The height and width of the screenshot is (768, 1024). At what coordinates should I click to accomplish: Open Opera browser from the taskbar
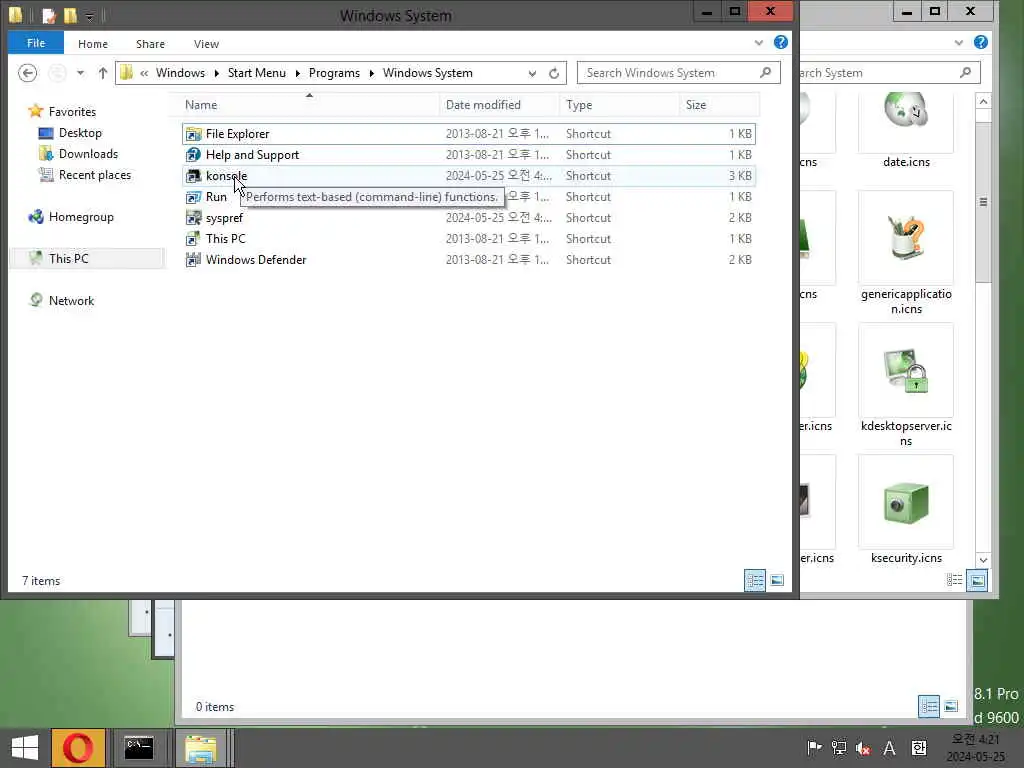pos(78,748)
